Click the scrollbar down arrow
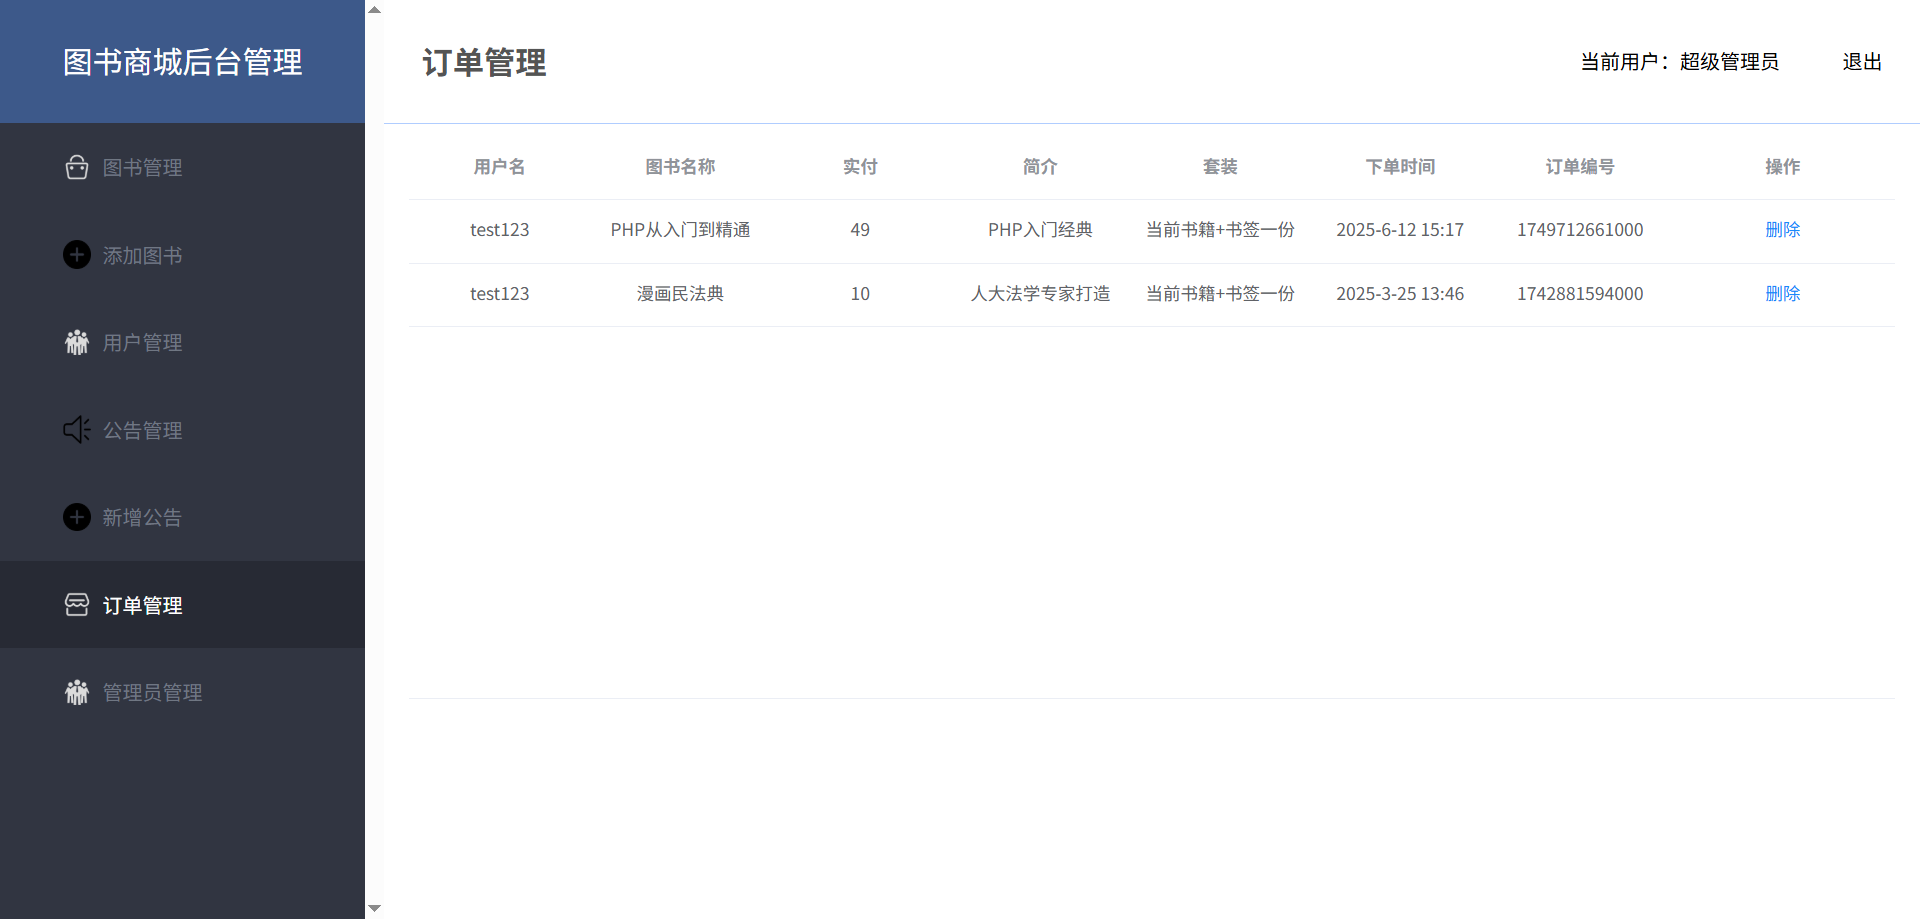Screen dimensions: 1920x919 click(x=374, y=909)
